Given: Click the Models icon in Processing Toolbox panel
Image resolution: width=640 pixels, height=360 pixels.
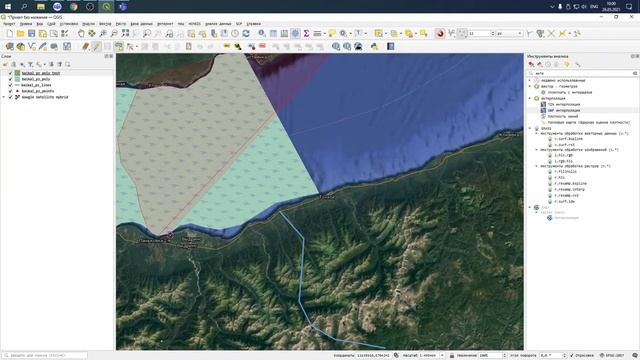Looking at the screenshot, I should [531, 64].
